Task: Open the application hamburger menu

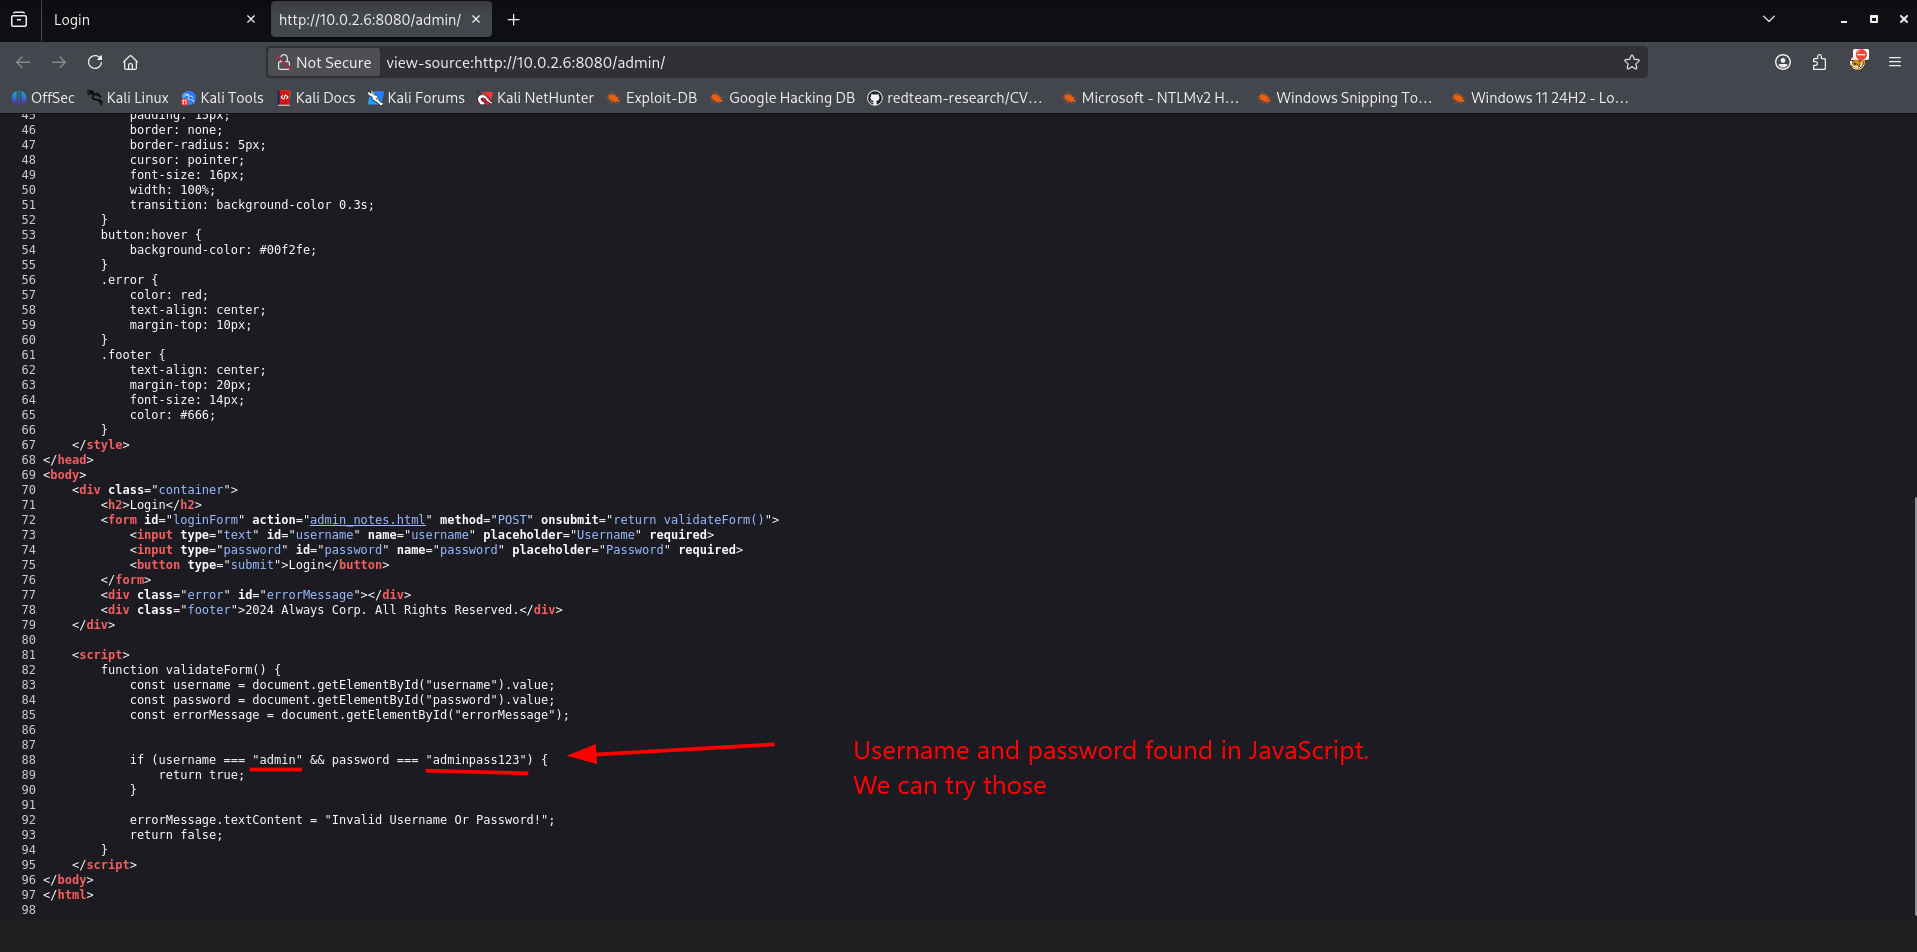Action: pyautogui.click(x=1895, y=62)
